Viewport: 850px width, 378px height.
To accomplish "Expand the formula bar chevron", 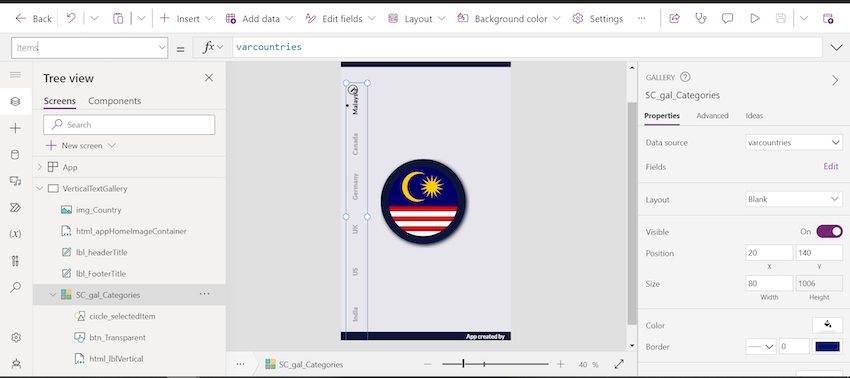I will pos(836,48).
